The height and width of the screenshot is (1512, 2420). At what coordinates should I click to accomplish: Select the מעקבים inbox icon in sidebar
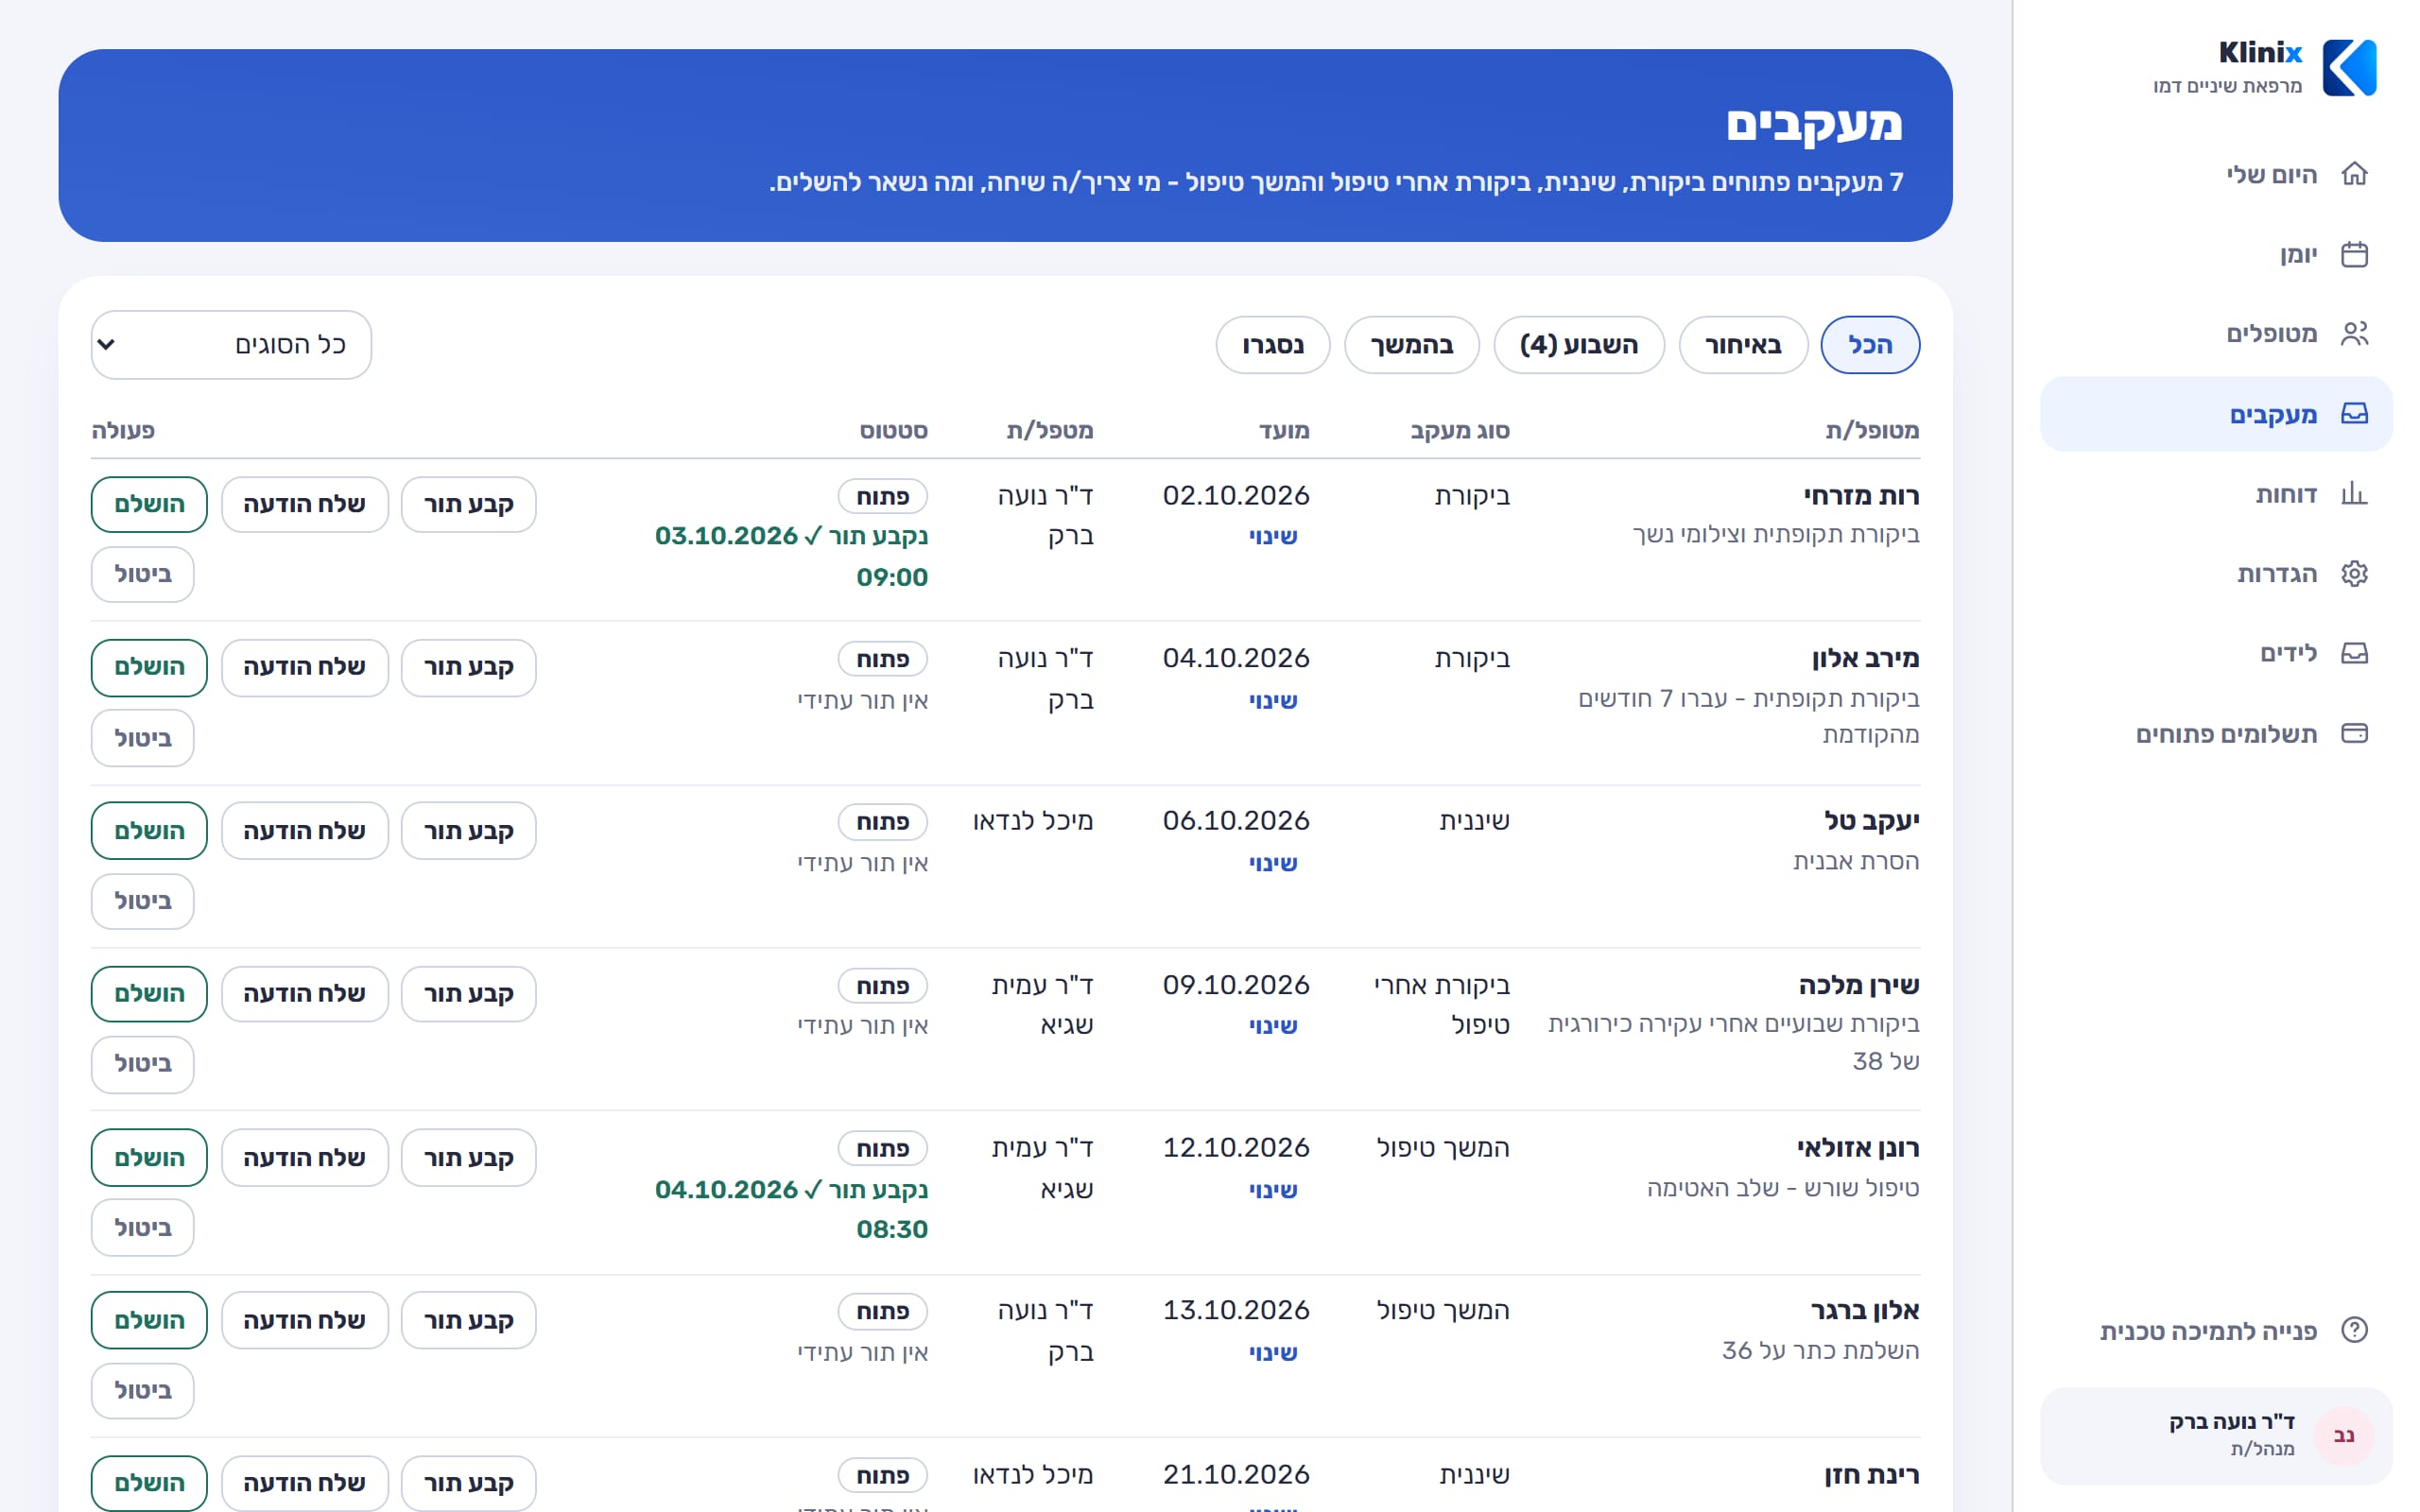tap(2354, 414)
